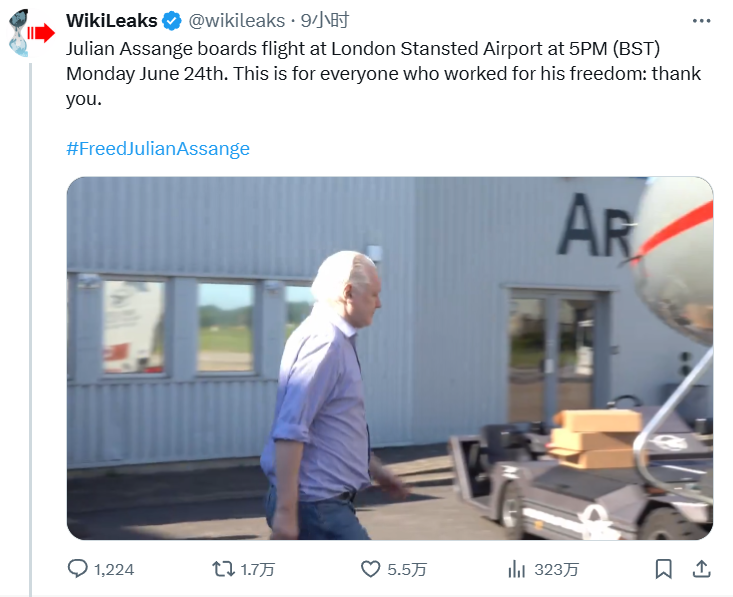The height and width of the screenshot is (597, 733).
Task: Bookmark this WikiLeaks tweet
Action: (663, 569)
